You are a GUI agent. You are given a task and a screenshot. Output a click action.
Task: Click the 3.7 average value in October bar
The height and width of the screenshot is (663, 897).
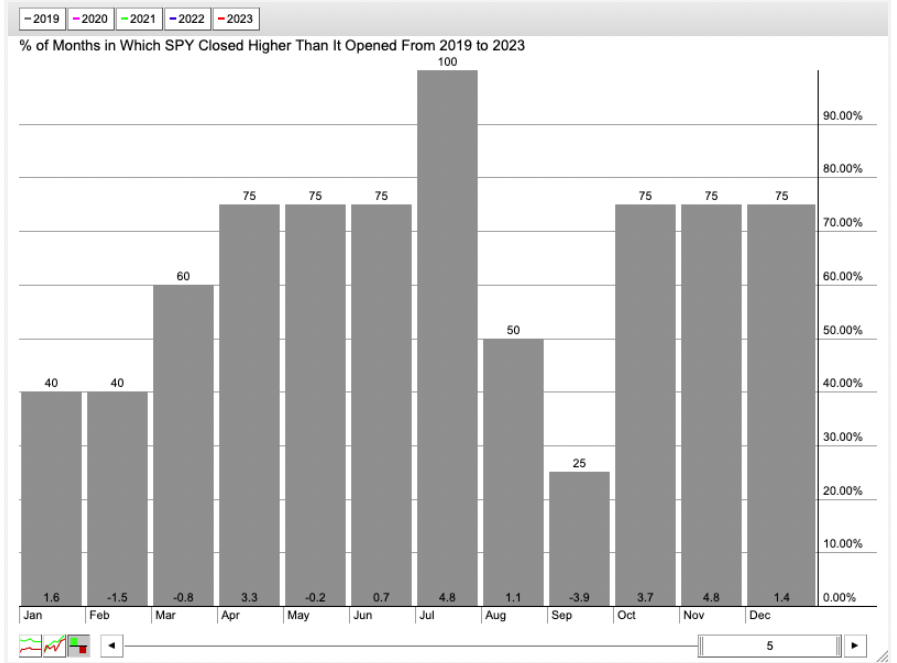645,597
